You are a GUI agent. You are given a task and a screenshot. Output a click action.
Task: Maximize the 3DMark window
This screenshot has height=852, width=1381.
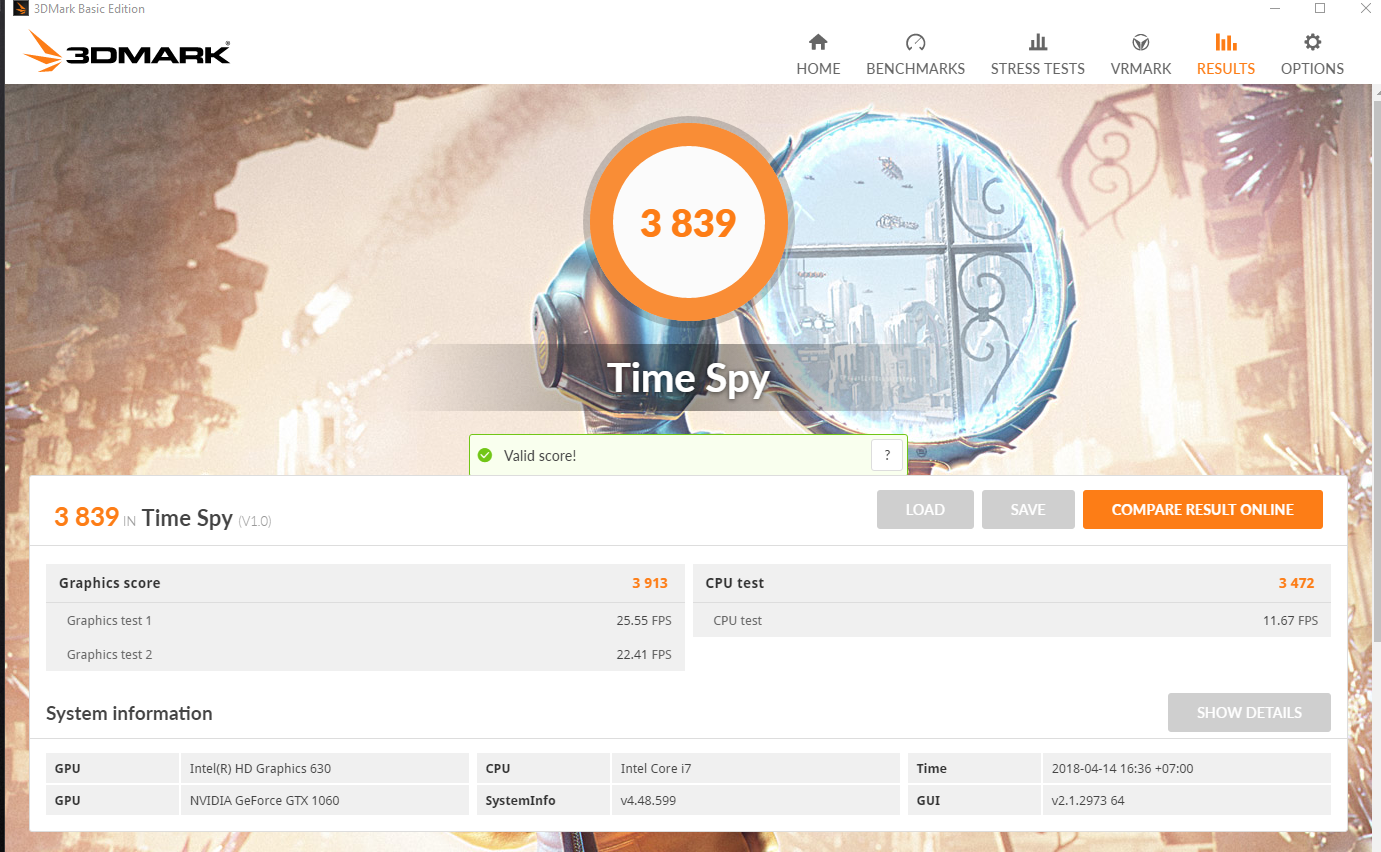[x=1320, y=8]
